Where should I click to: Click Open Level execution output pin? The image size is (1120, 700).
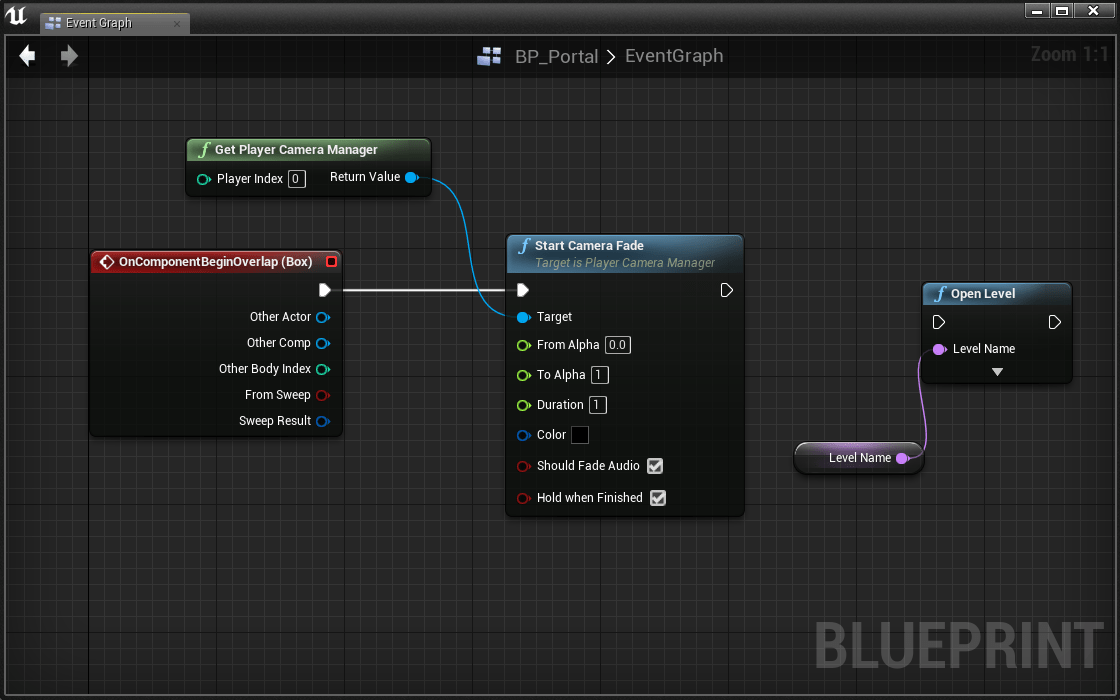1054,322
